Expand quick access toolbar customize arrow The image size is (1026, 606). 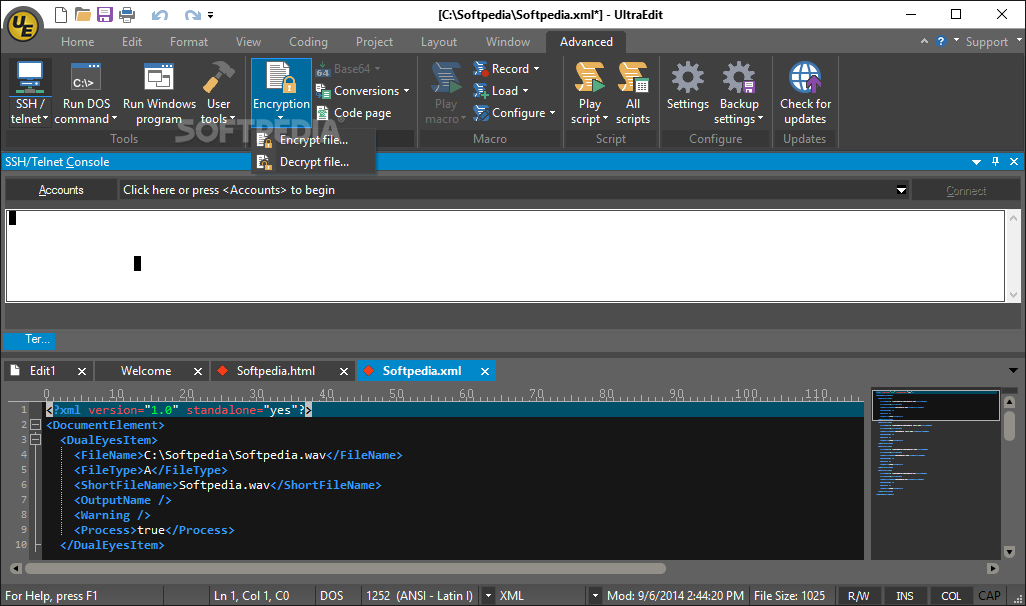click(210, 14)
